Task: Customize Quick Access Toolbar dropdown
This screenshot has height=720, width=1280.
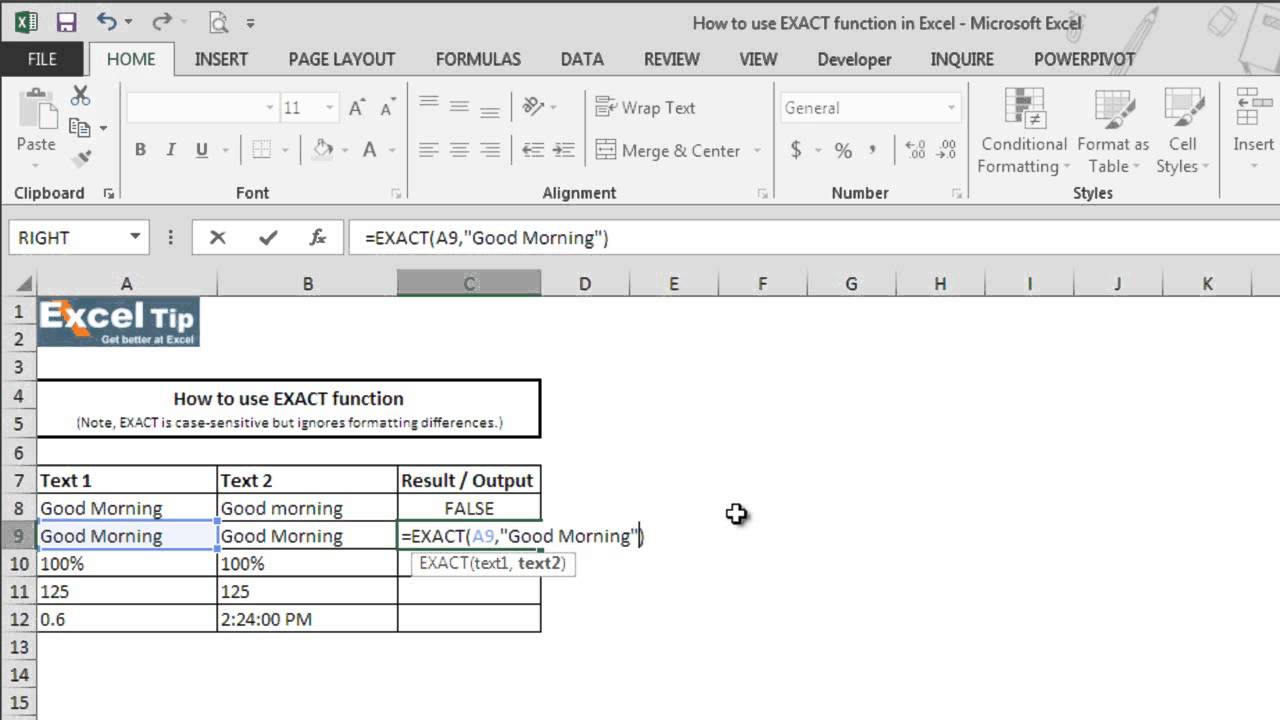Action: pos(250,22)
